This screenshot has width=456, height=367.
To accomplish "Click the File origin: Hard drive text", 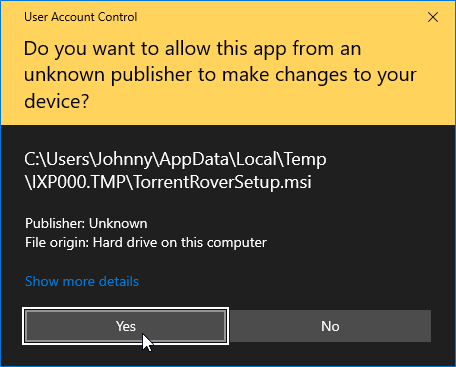I will point(146,243).
